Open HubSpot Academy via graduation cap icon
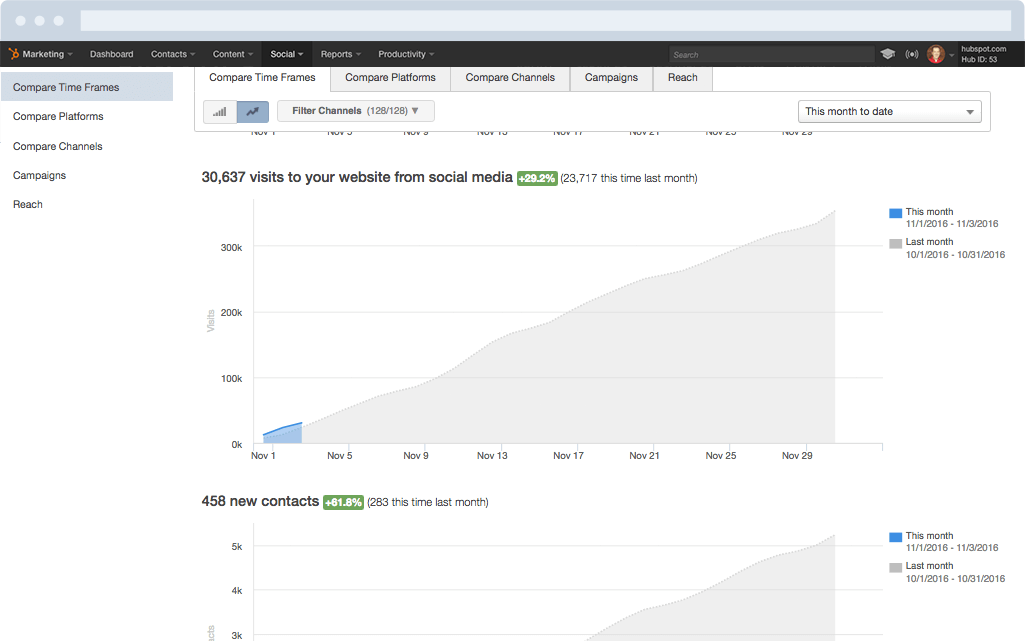This screenshot has width=1025, height=641. [x=888, y=54]
